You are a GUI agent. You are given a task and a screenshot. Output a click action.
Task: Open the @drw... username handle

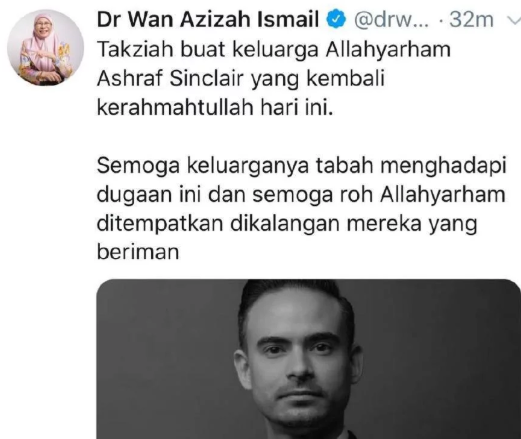(x=392, y=20)
